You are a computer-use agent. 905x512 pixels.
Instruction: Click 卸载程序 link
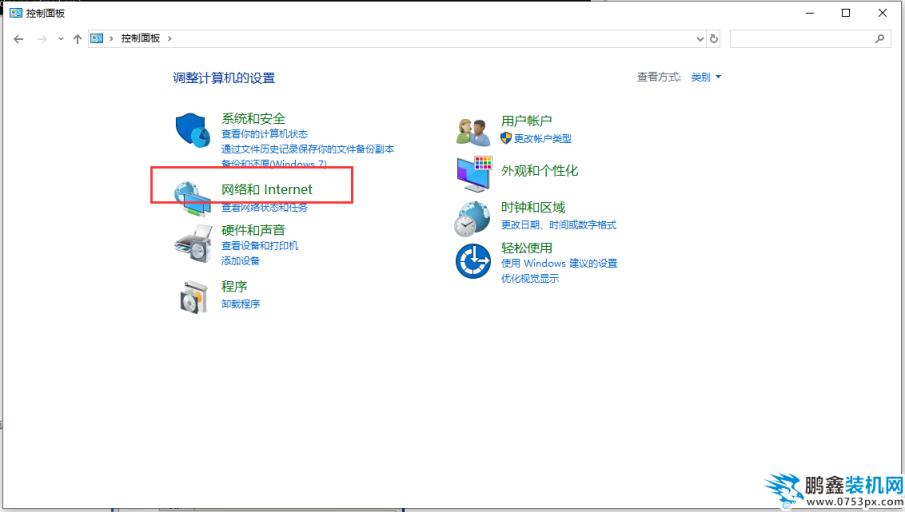(241, 304)
